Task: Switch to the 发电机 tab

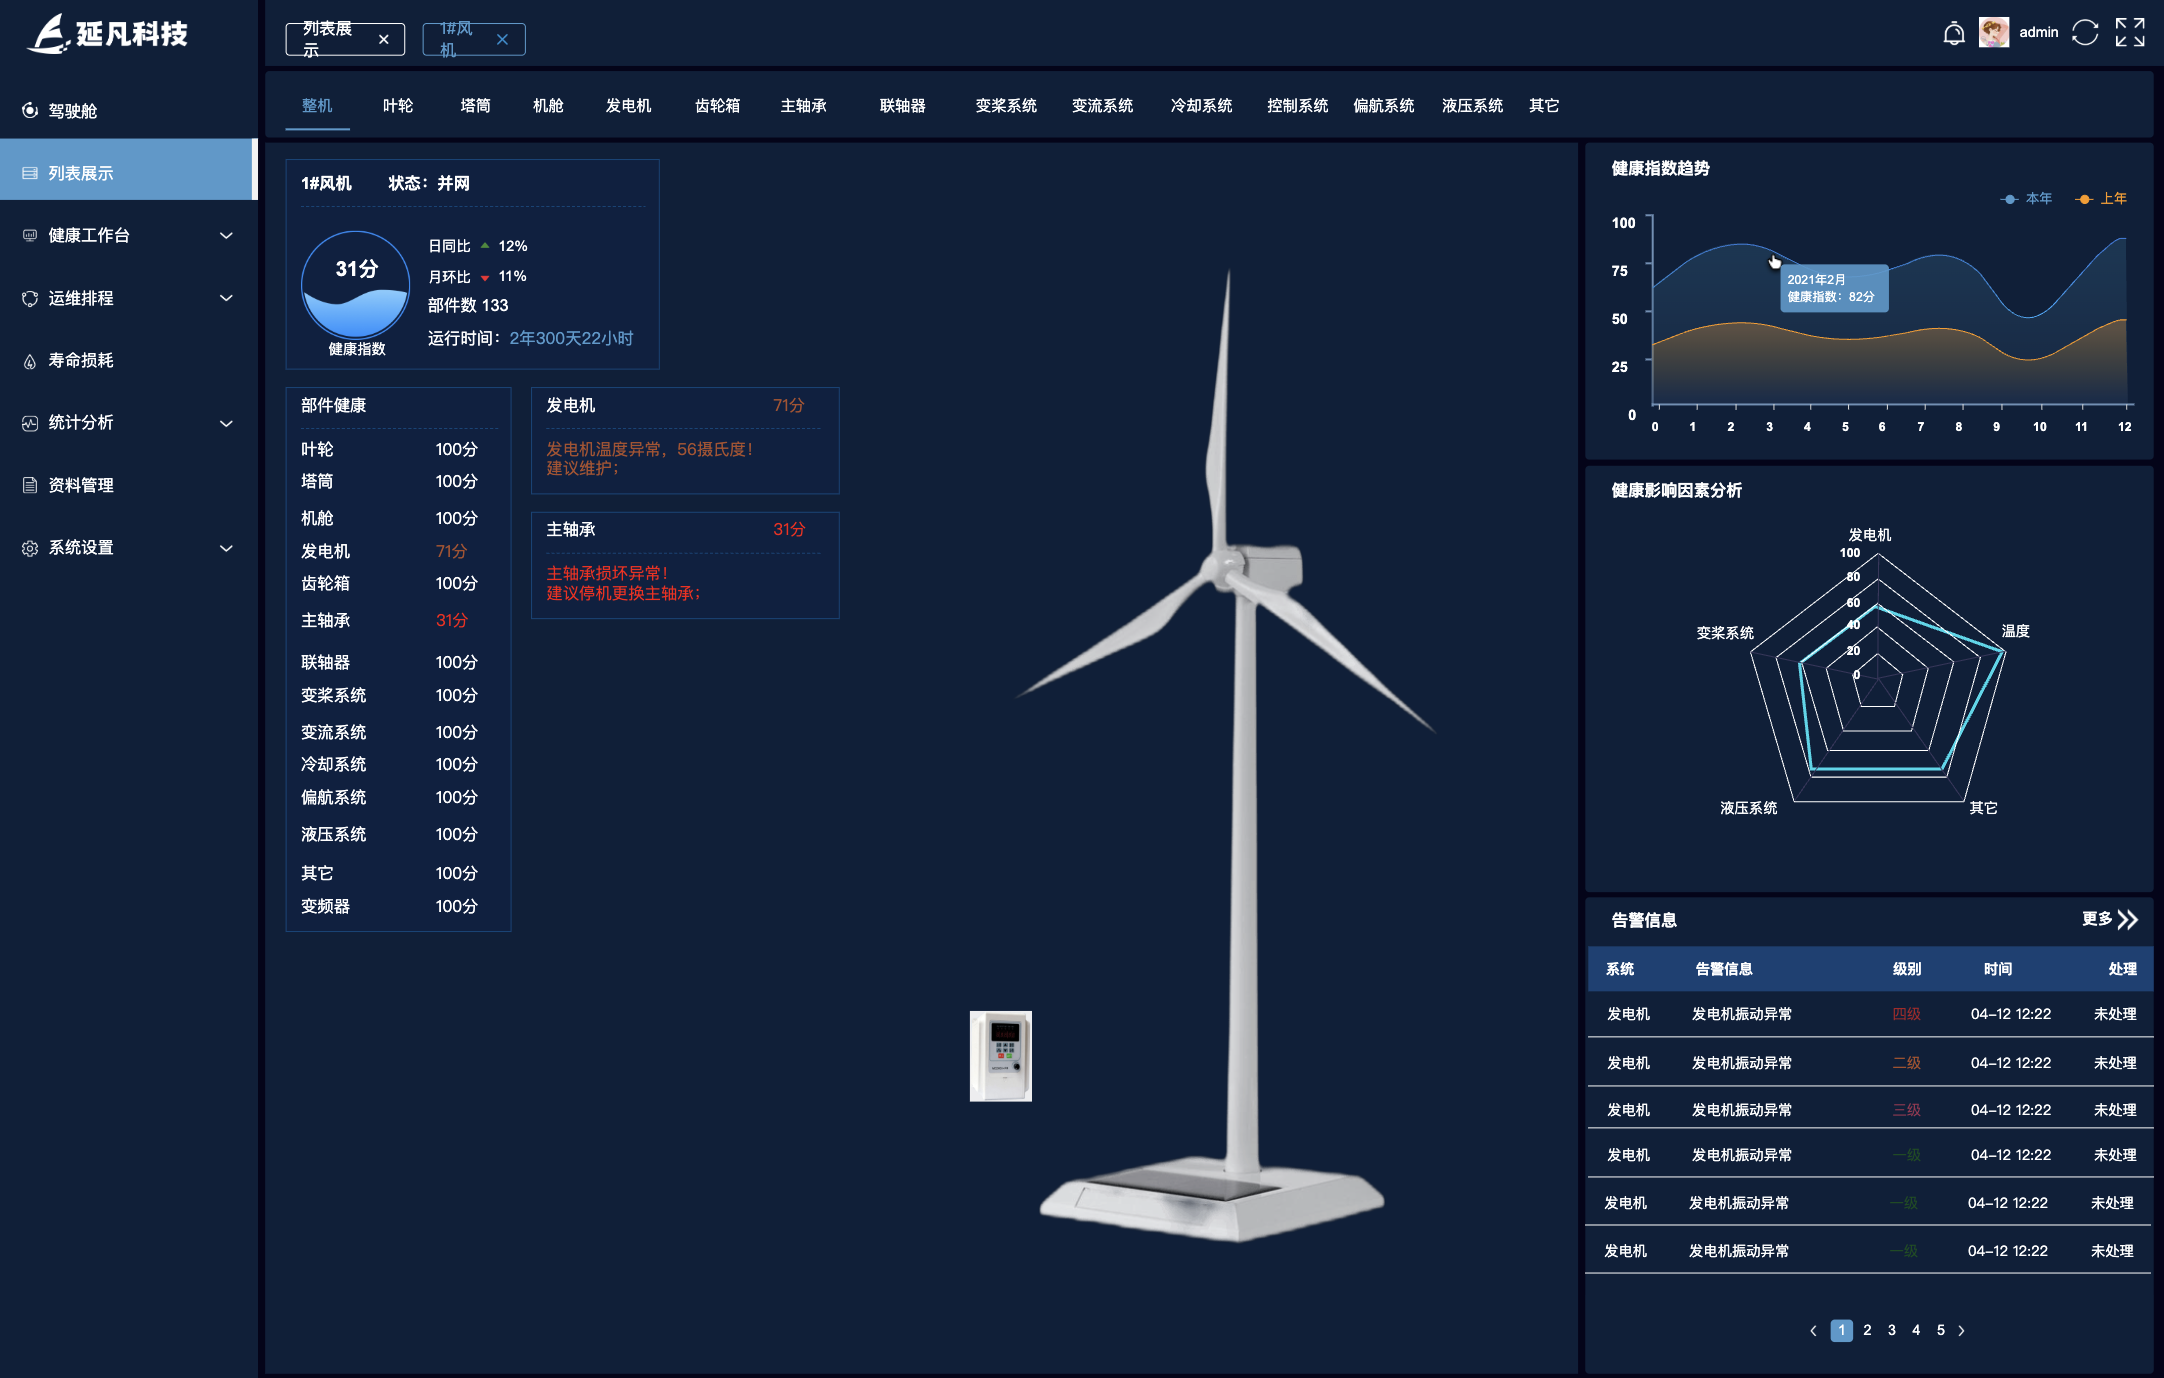Action: [x=628, y=106]
